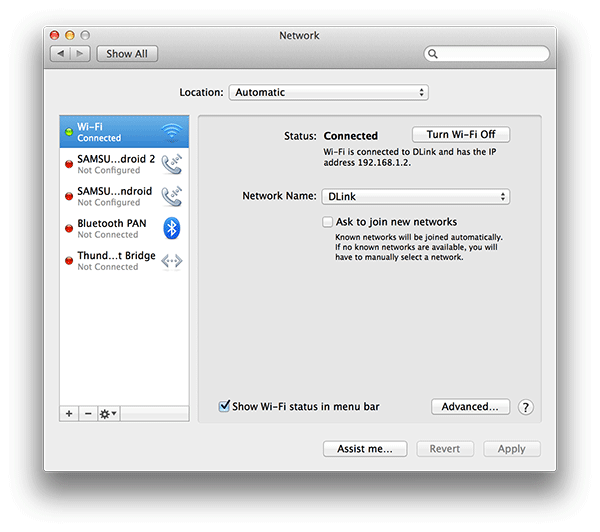Uncheck Show Wi-Fi status in menu bar

pos(224,406)
